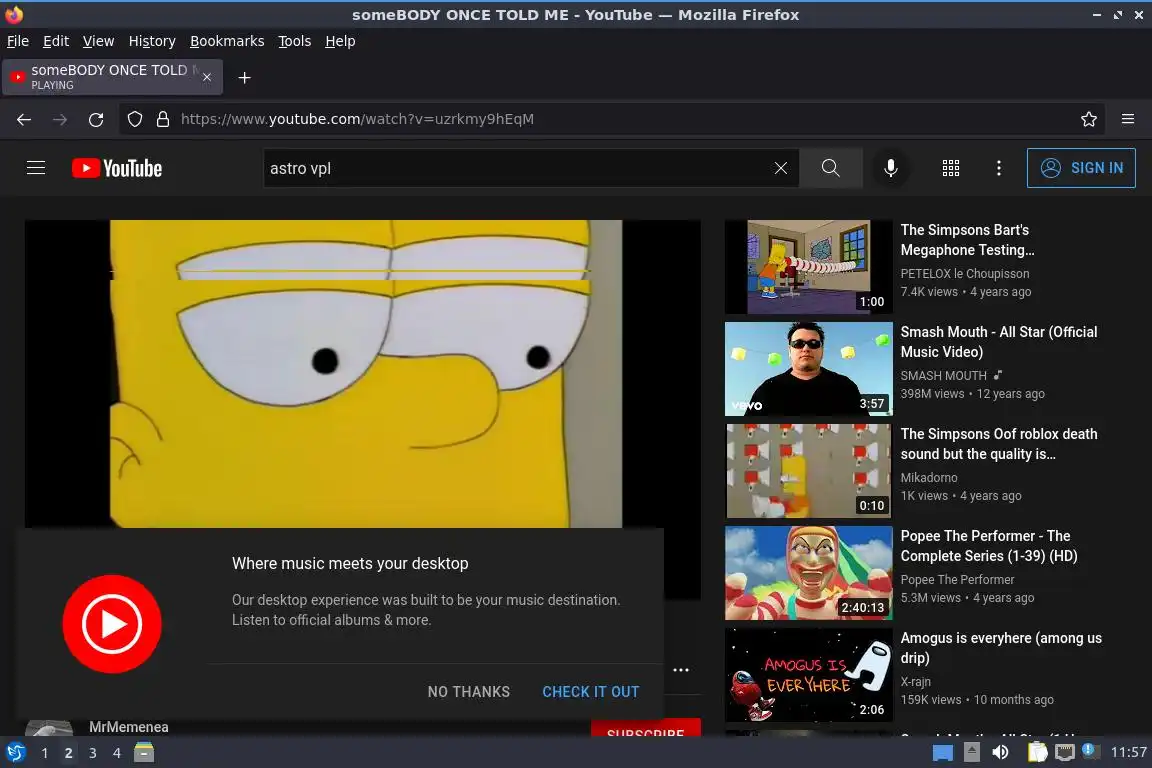Click title The Simpsons Bart's Megaphone Testing
The image size is (1152, 768).
[968, 240]
